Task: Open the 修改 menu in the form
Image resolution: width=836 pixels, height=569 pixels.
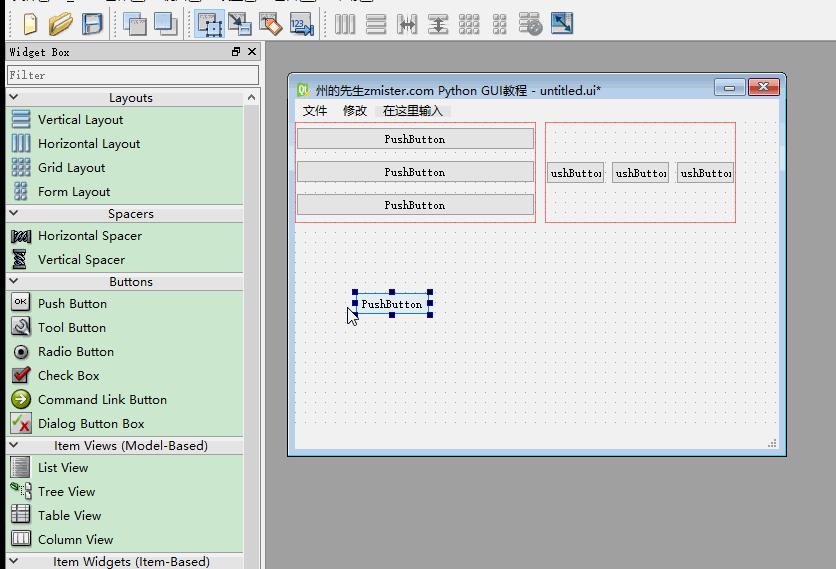Action: (x=355, y=111)
